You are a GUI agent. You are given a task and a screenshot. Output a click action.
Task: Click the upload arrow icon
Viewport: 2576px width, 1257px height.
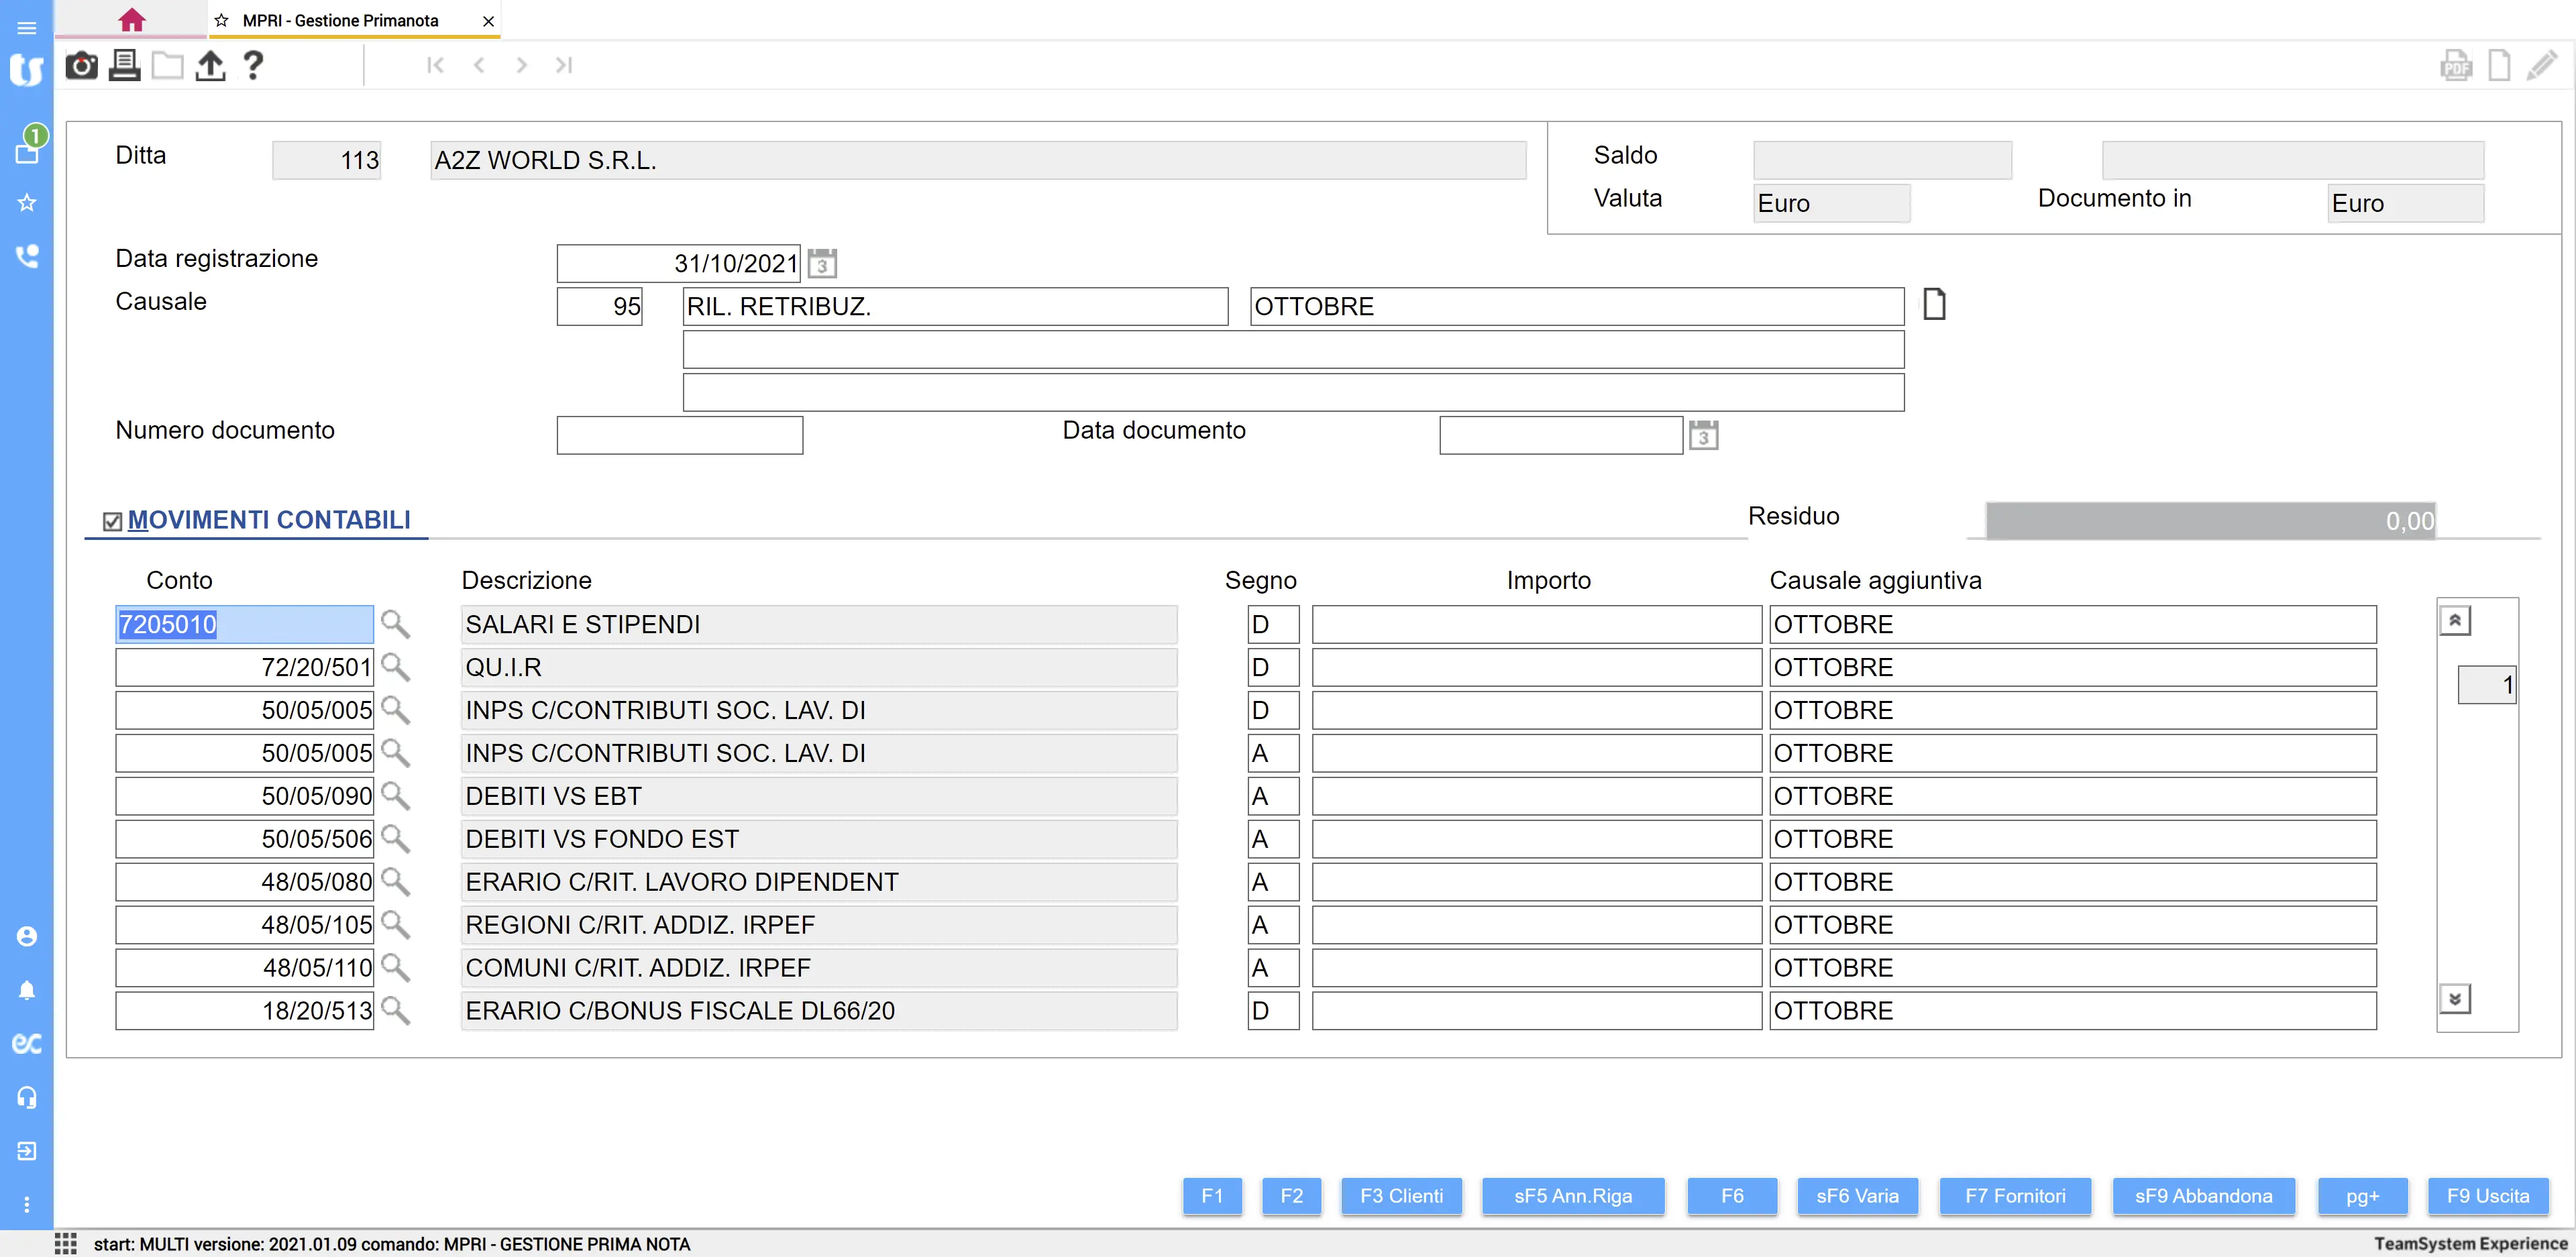[210, 66]
